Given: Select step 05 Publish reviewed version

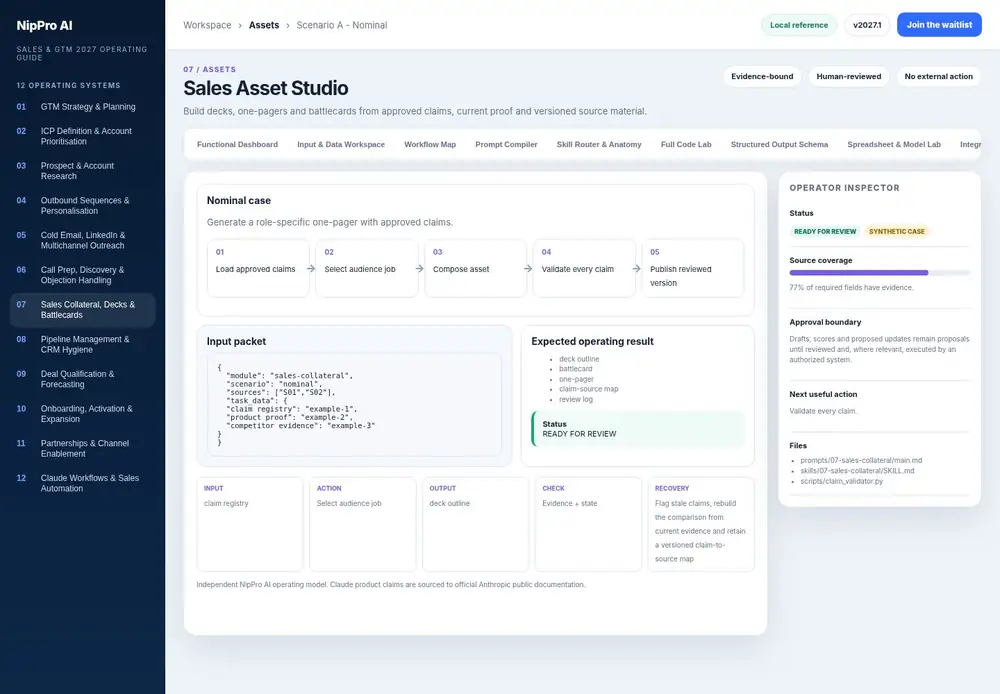Looking at the screenshot, I should point(693,268).
